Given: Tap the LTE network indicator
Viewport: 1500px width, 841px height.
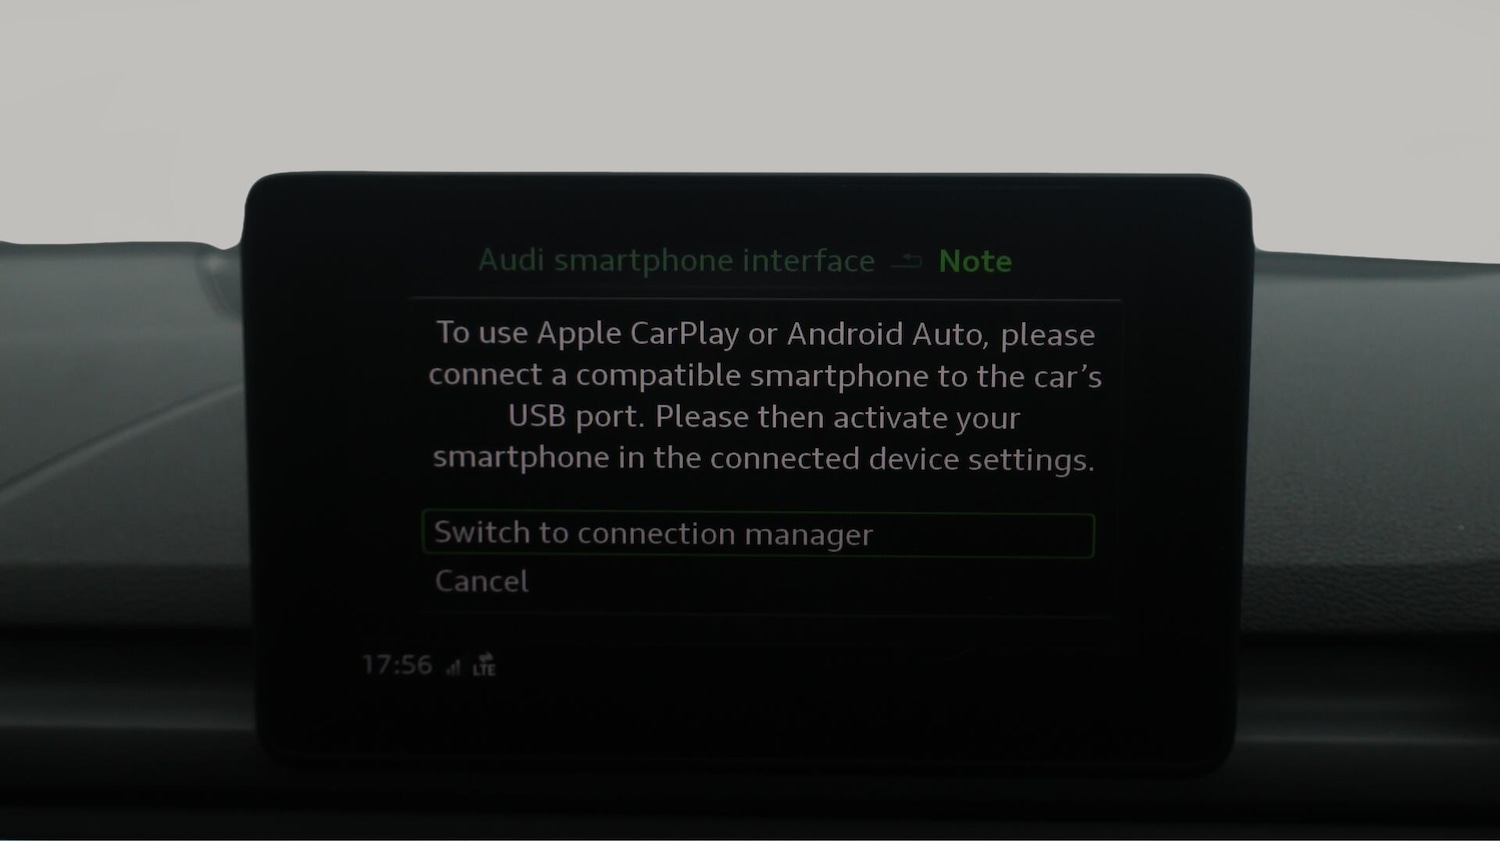Looking at the screenshot, I should [485, 671].
